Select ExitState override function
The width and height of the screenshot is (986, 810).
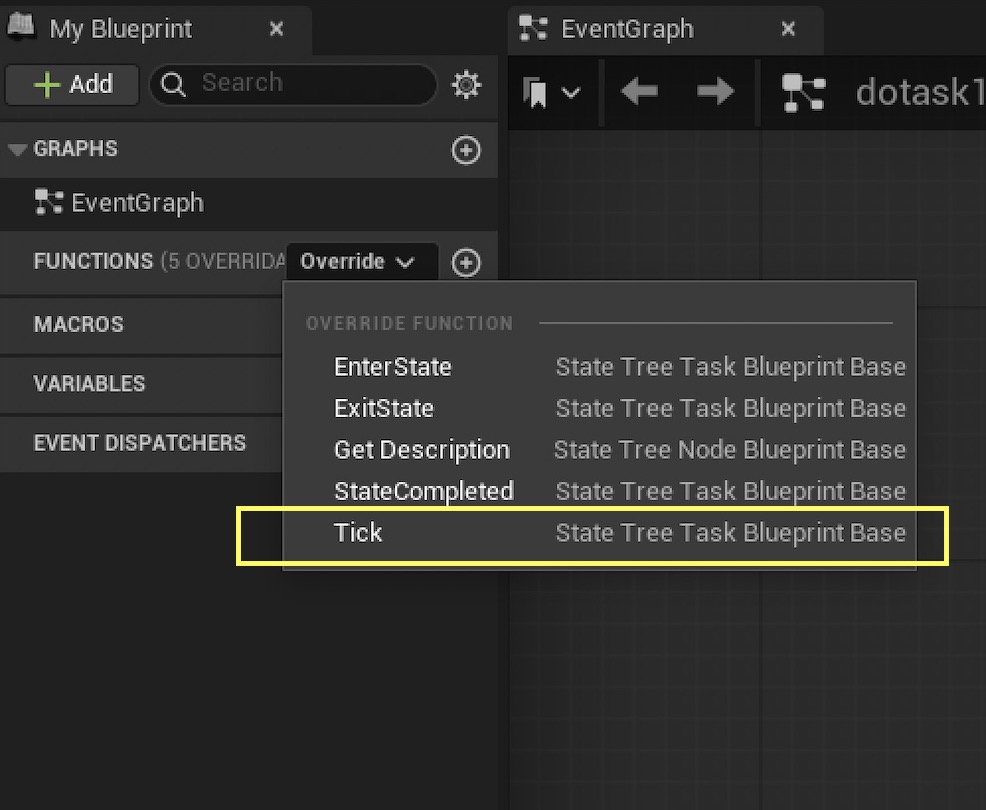click(383, 408)
